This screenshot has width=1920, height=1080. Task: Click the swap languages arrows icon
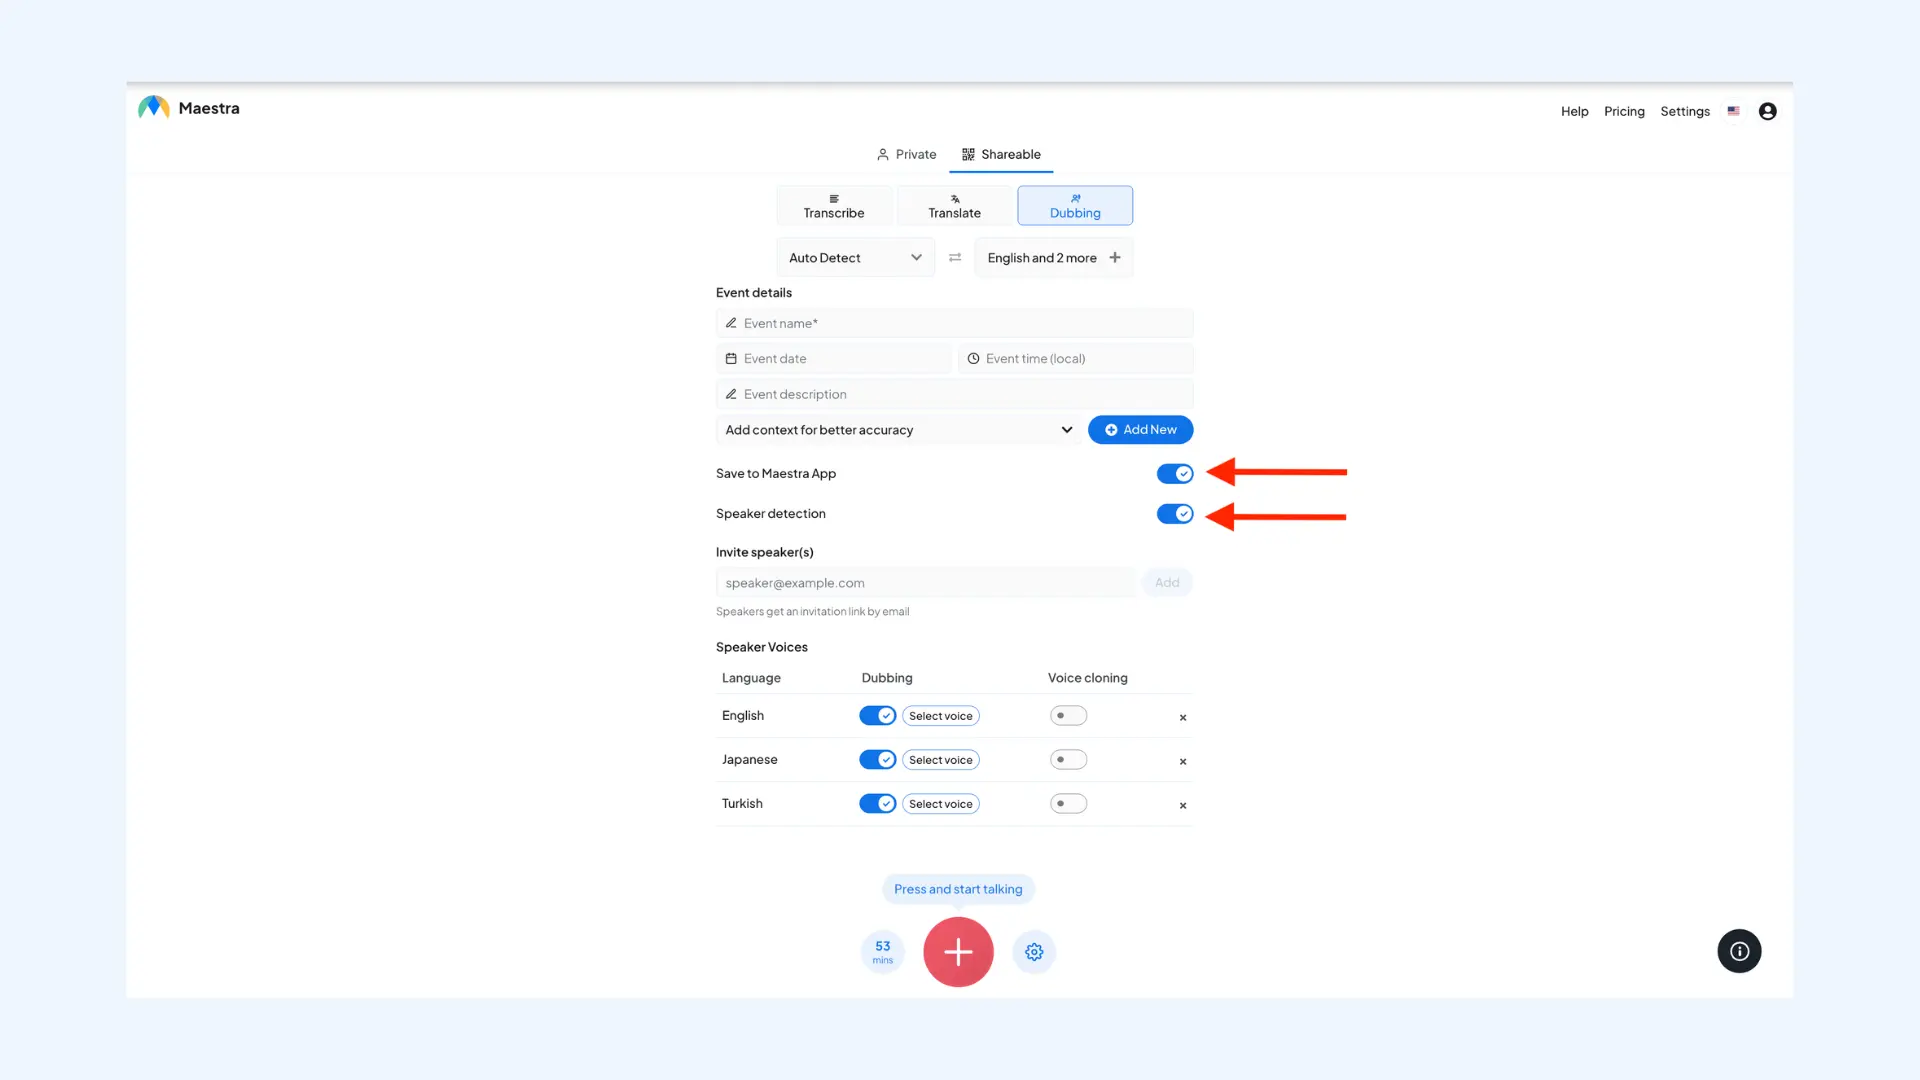955,257
